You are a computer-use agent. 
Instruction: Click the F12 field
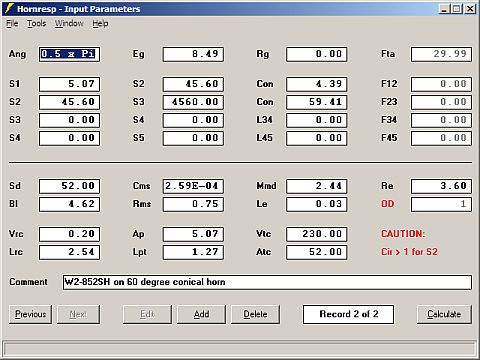pyautogui.click(x=441, y=84)
